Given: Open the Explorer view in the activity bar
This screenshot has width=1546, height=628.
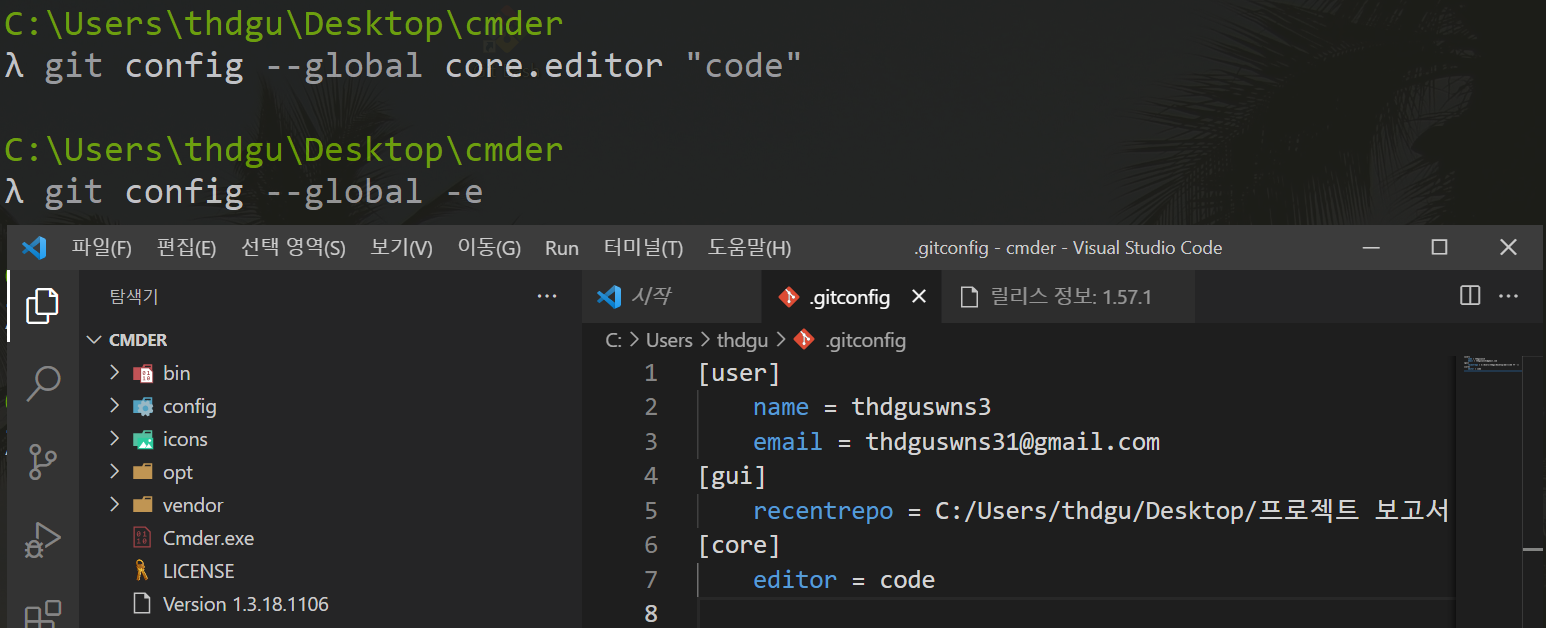Looking at the screenshot, I should (42, 305).
